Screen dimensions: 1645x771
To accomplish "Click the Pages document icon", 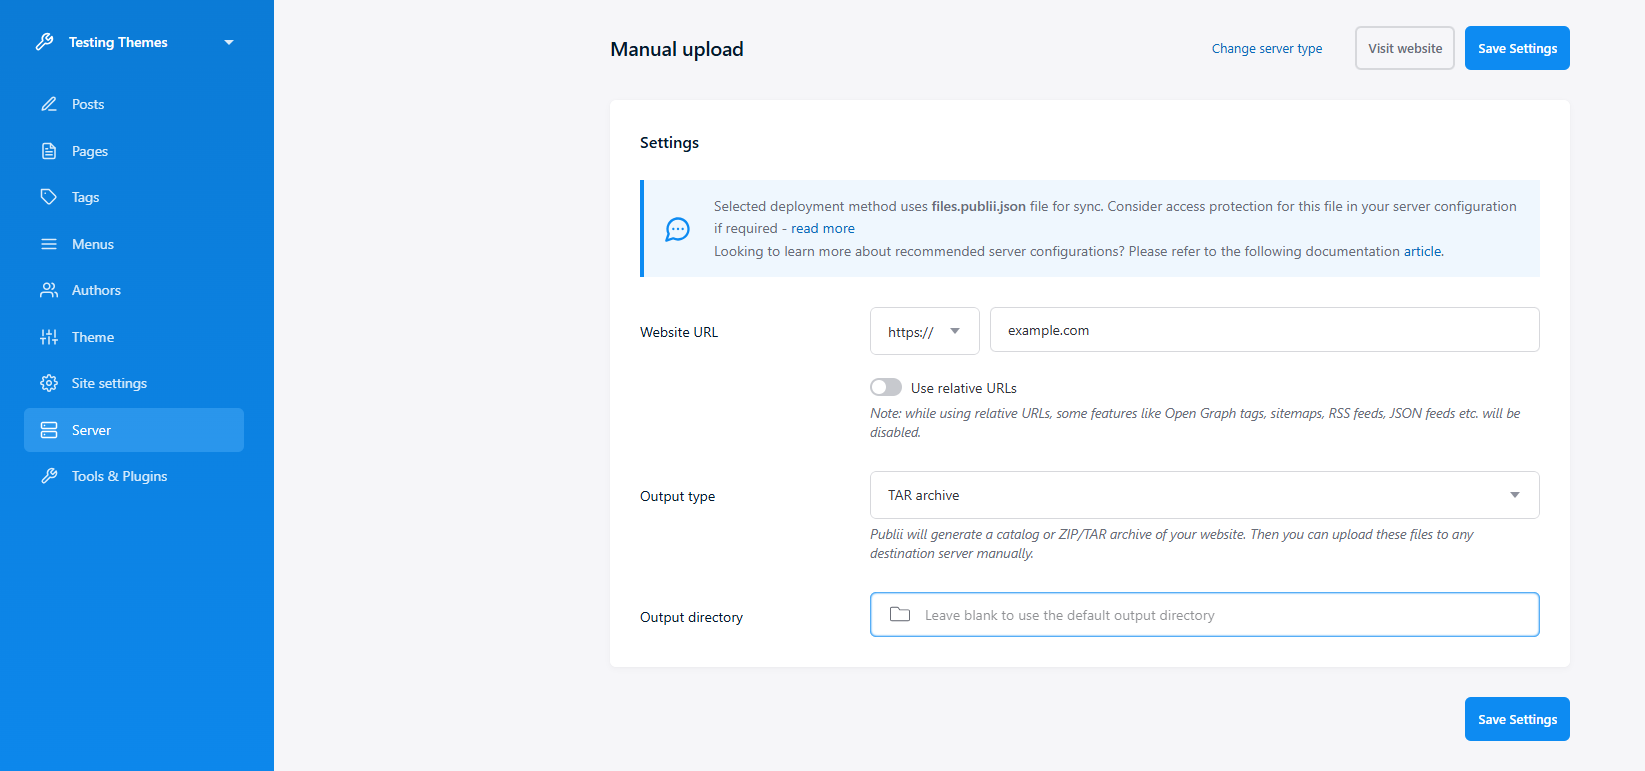I will pyautogui.click(x=48, y=151).
